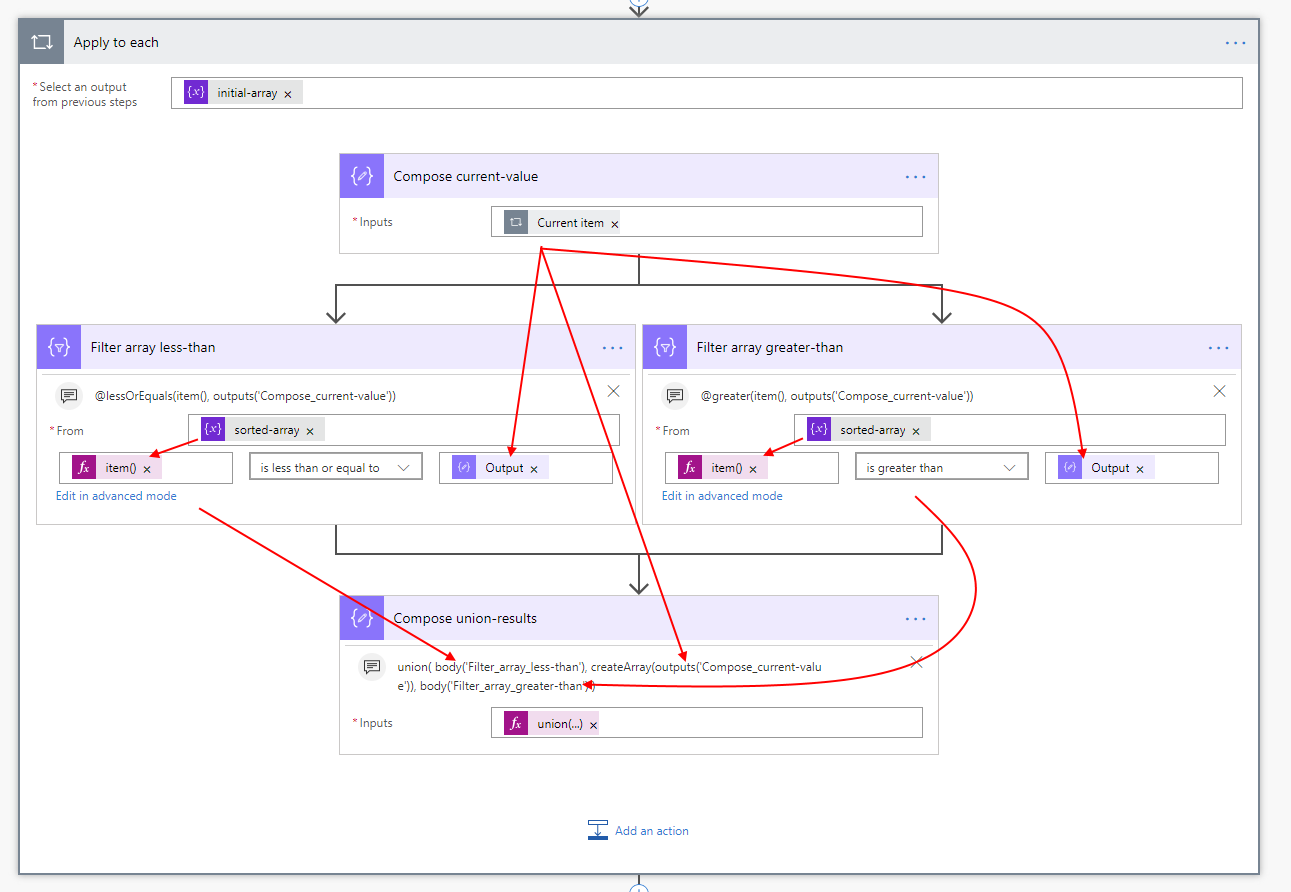Click Edit in advanced mode under greater-than filter
The width and height of the screenshot is (1291, 892).
pyautogui.click(x=722, y=496)
